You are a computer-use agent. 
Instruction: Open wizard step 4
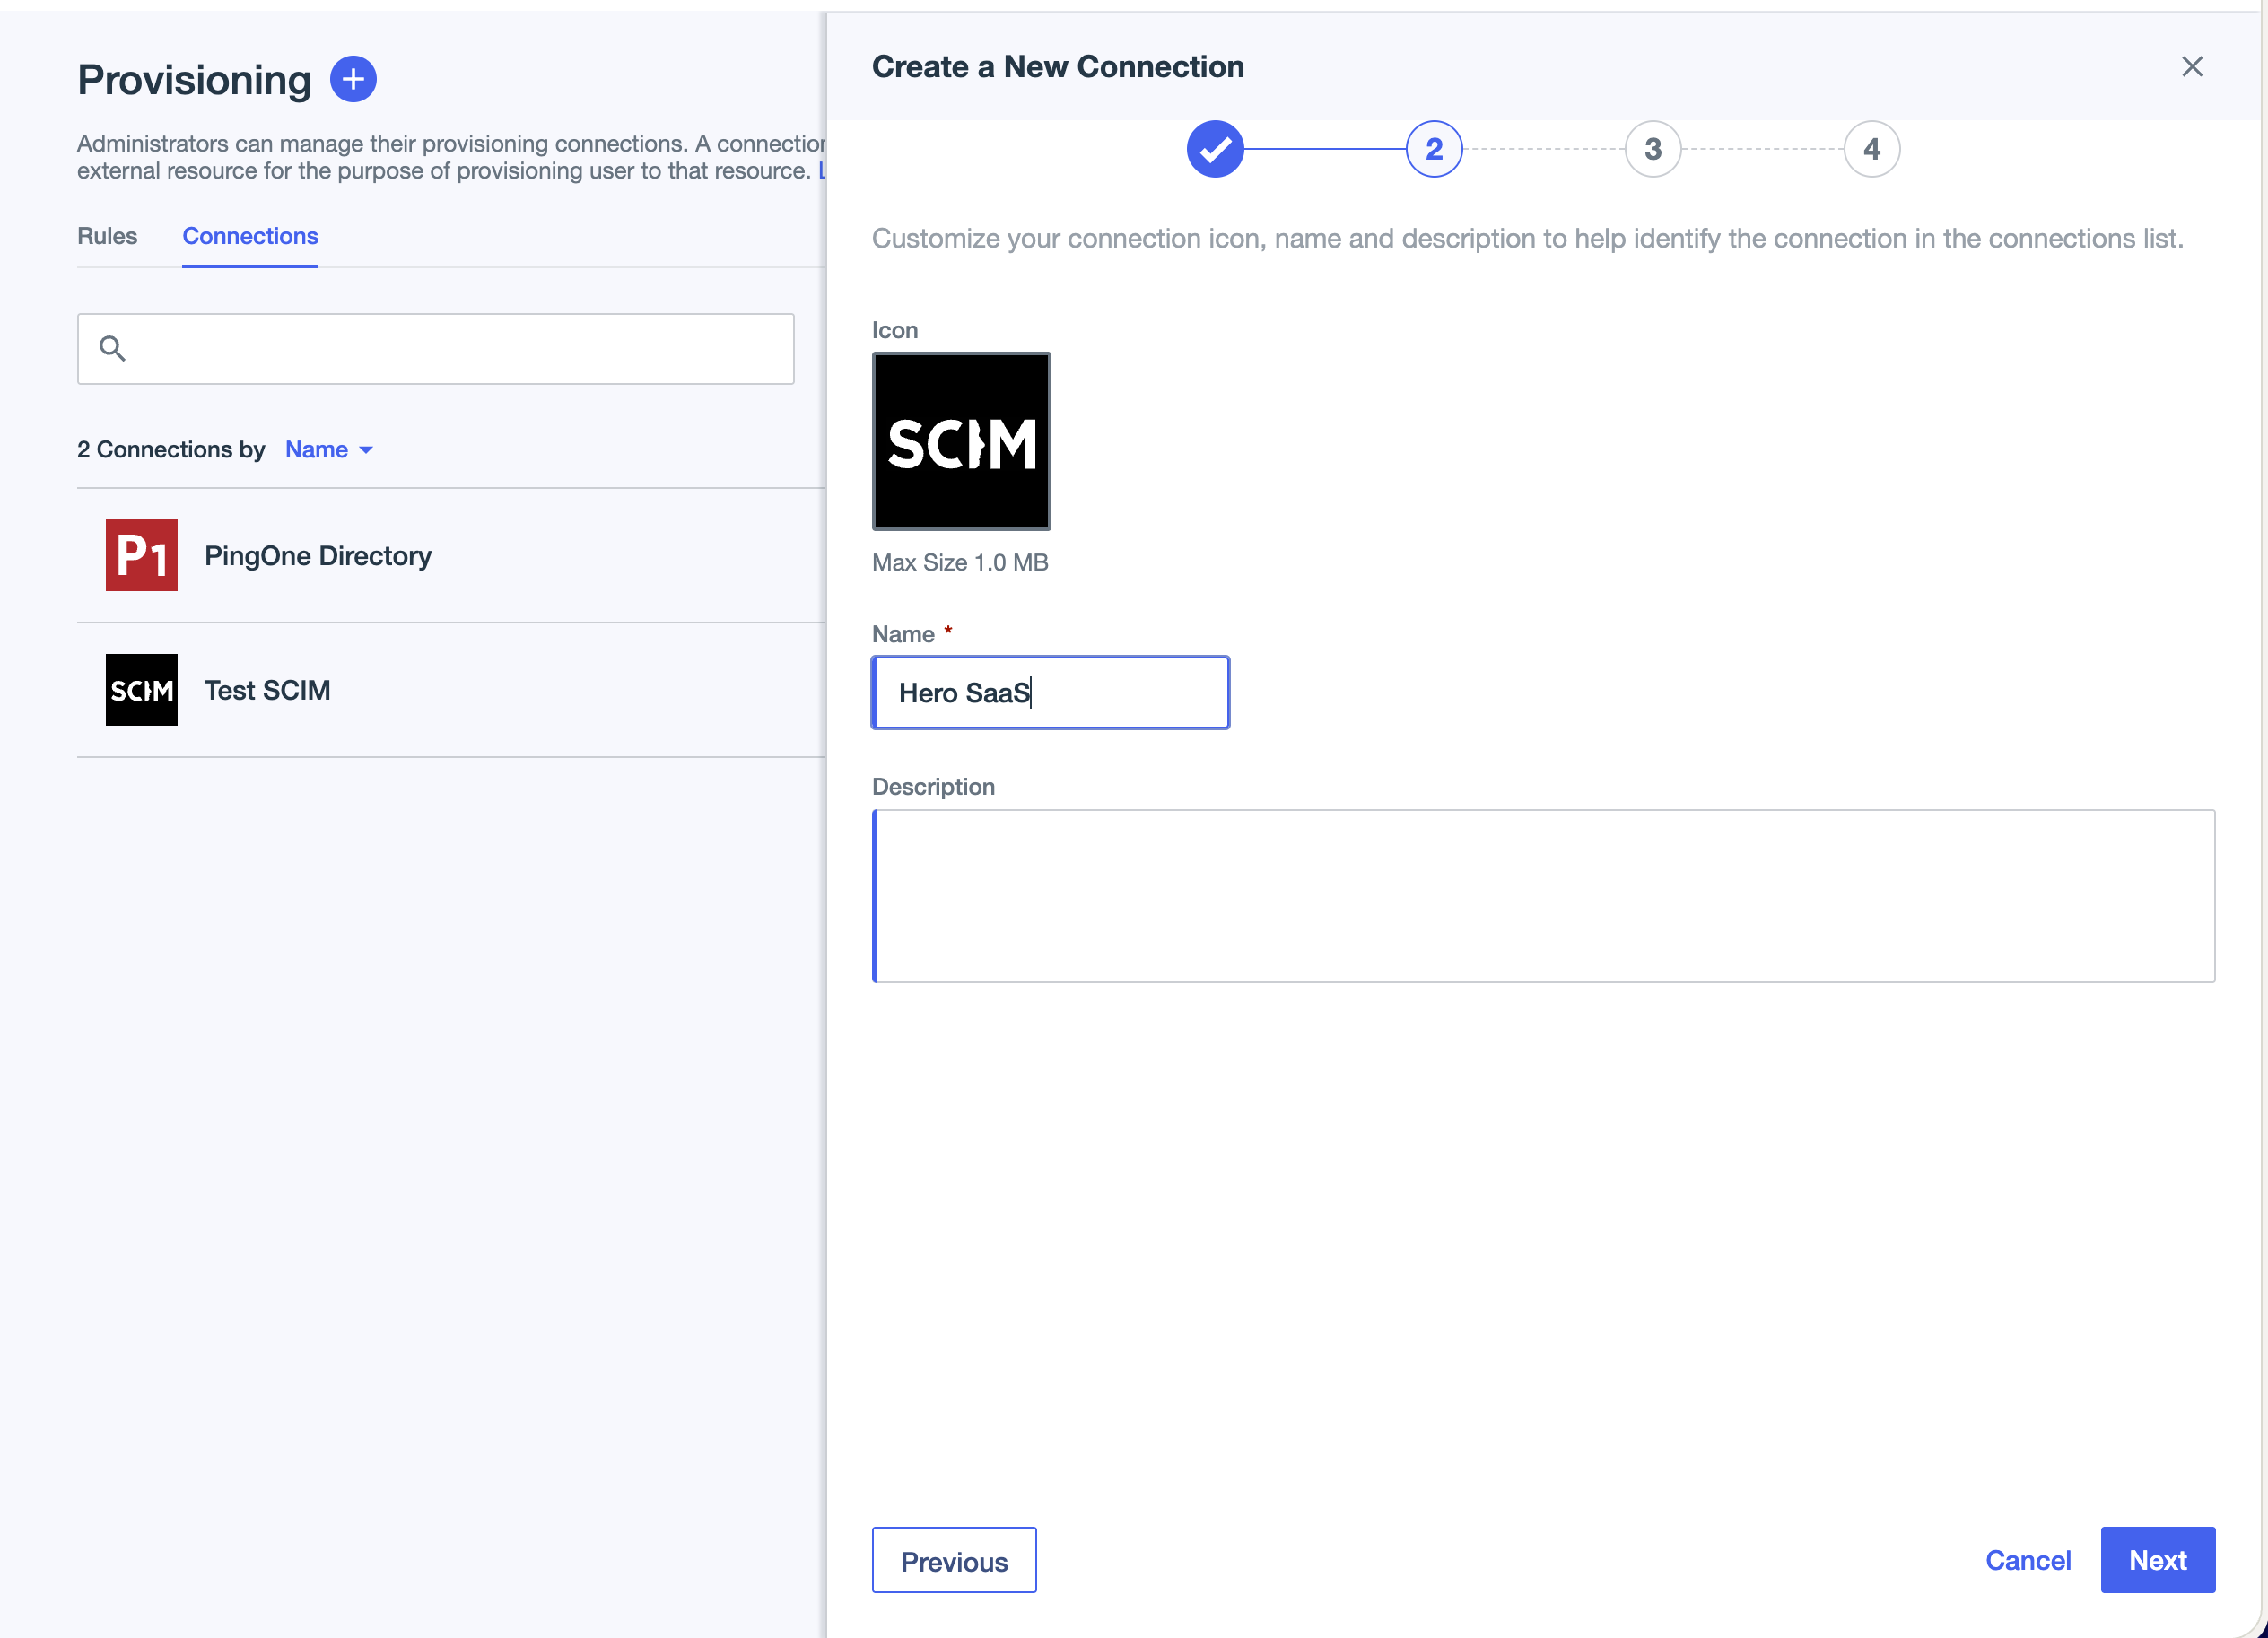[1871, 148]
